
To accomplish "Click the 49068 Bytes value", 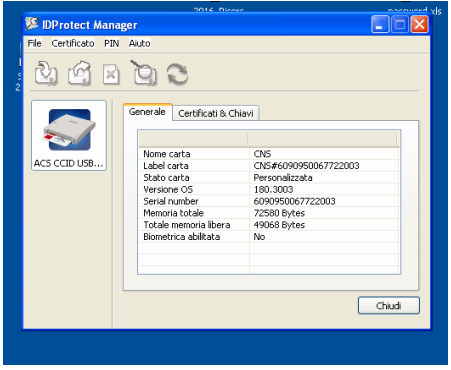I will 279,225.
